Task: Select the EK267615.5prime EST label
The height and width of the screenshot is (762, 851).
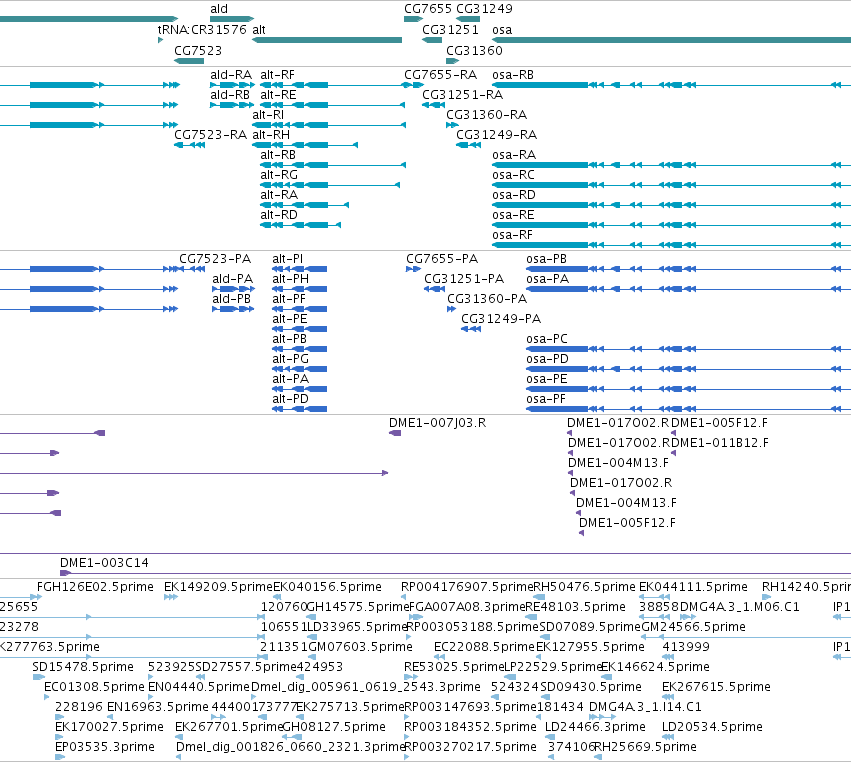Action: tap(716, 687)
